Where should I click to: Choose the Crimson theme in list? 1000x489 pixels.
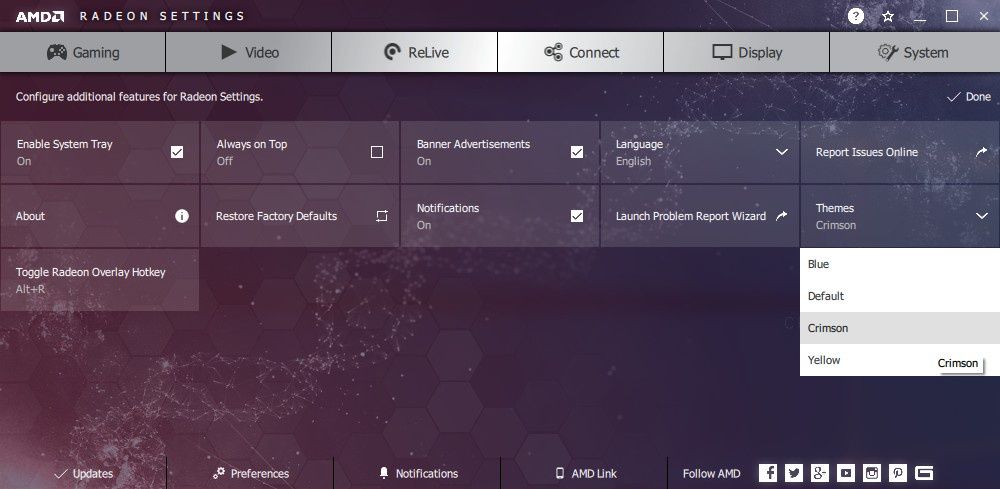tap(900, 328)
